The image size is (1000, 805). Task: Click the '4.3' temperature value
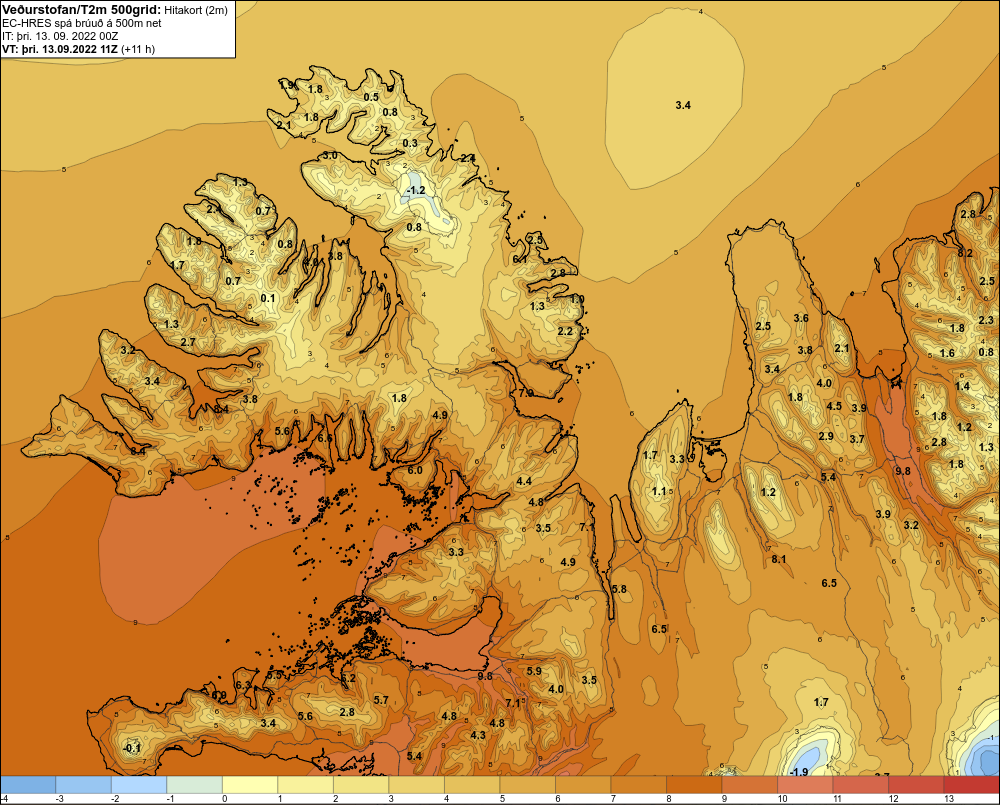click(478, 735)
